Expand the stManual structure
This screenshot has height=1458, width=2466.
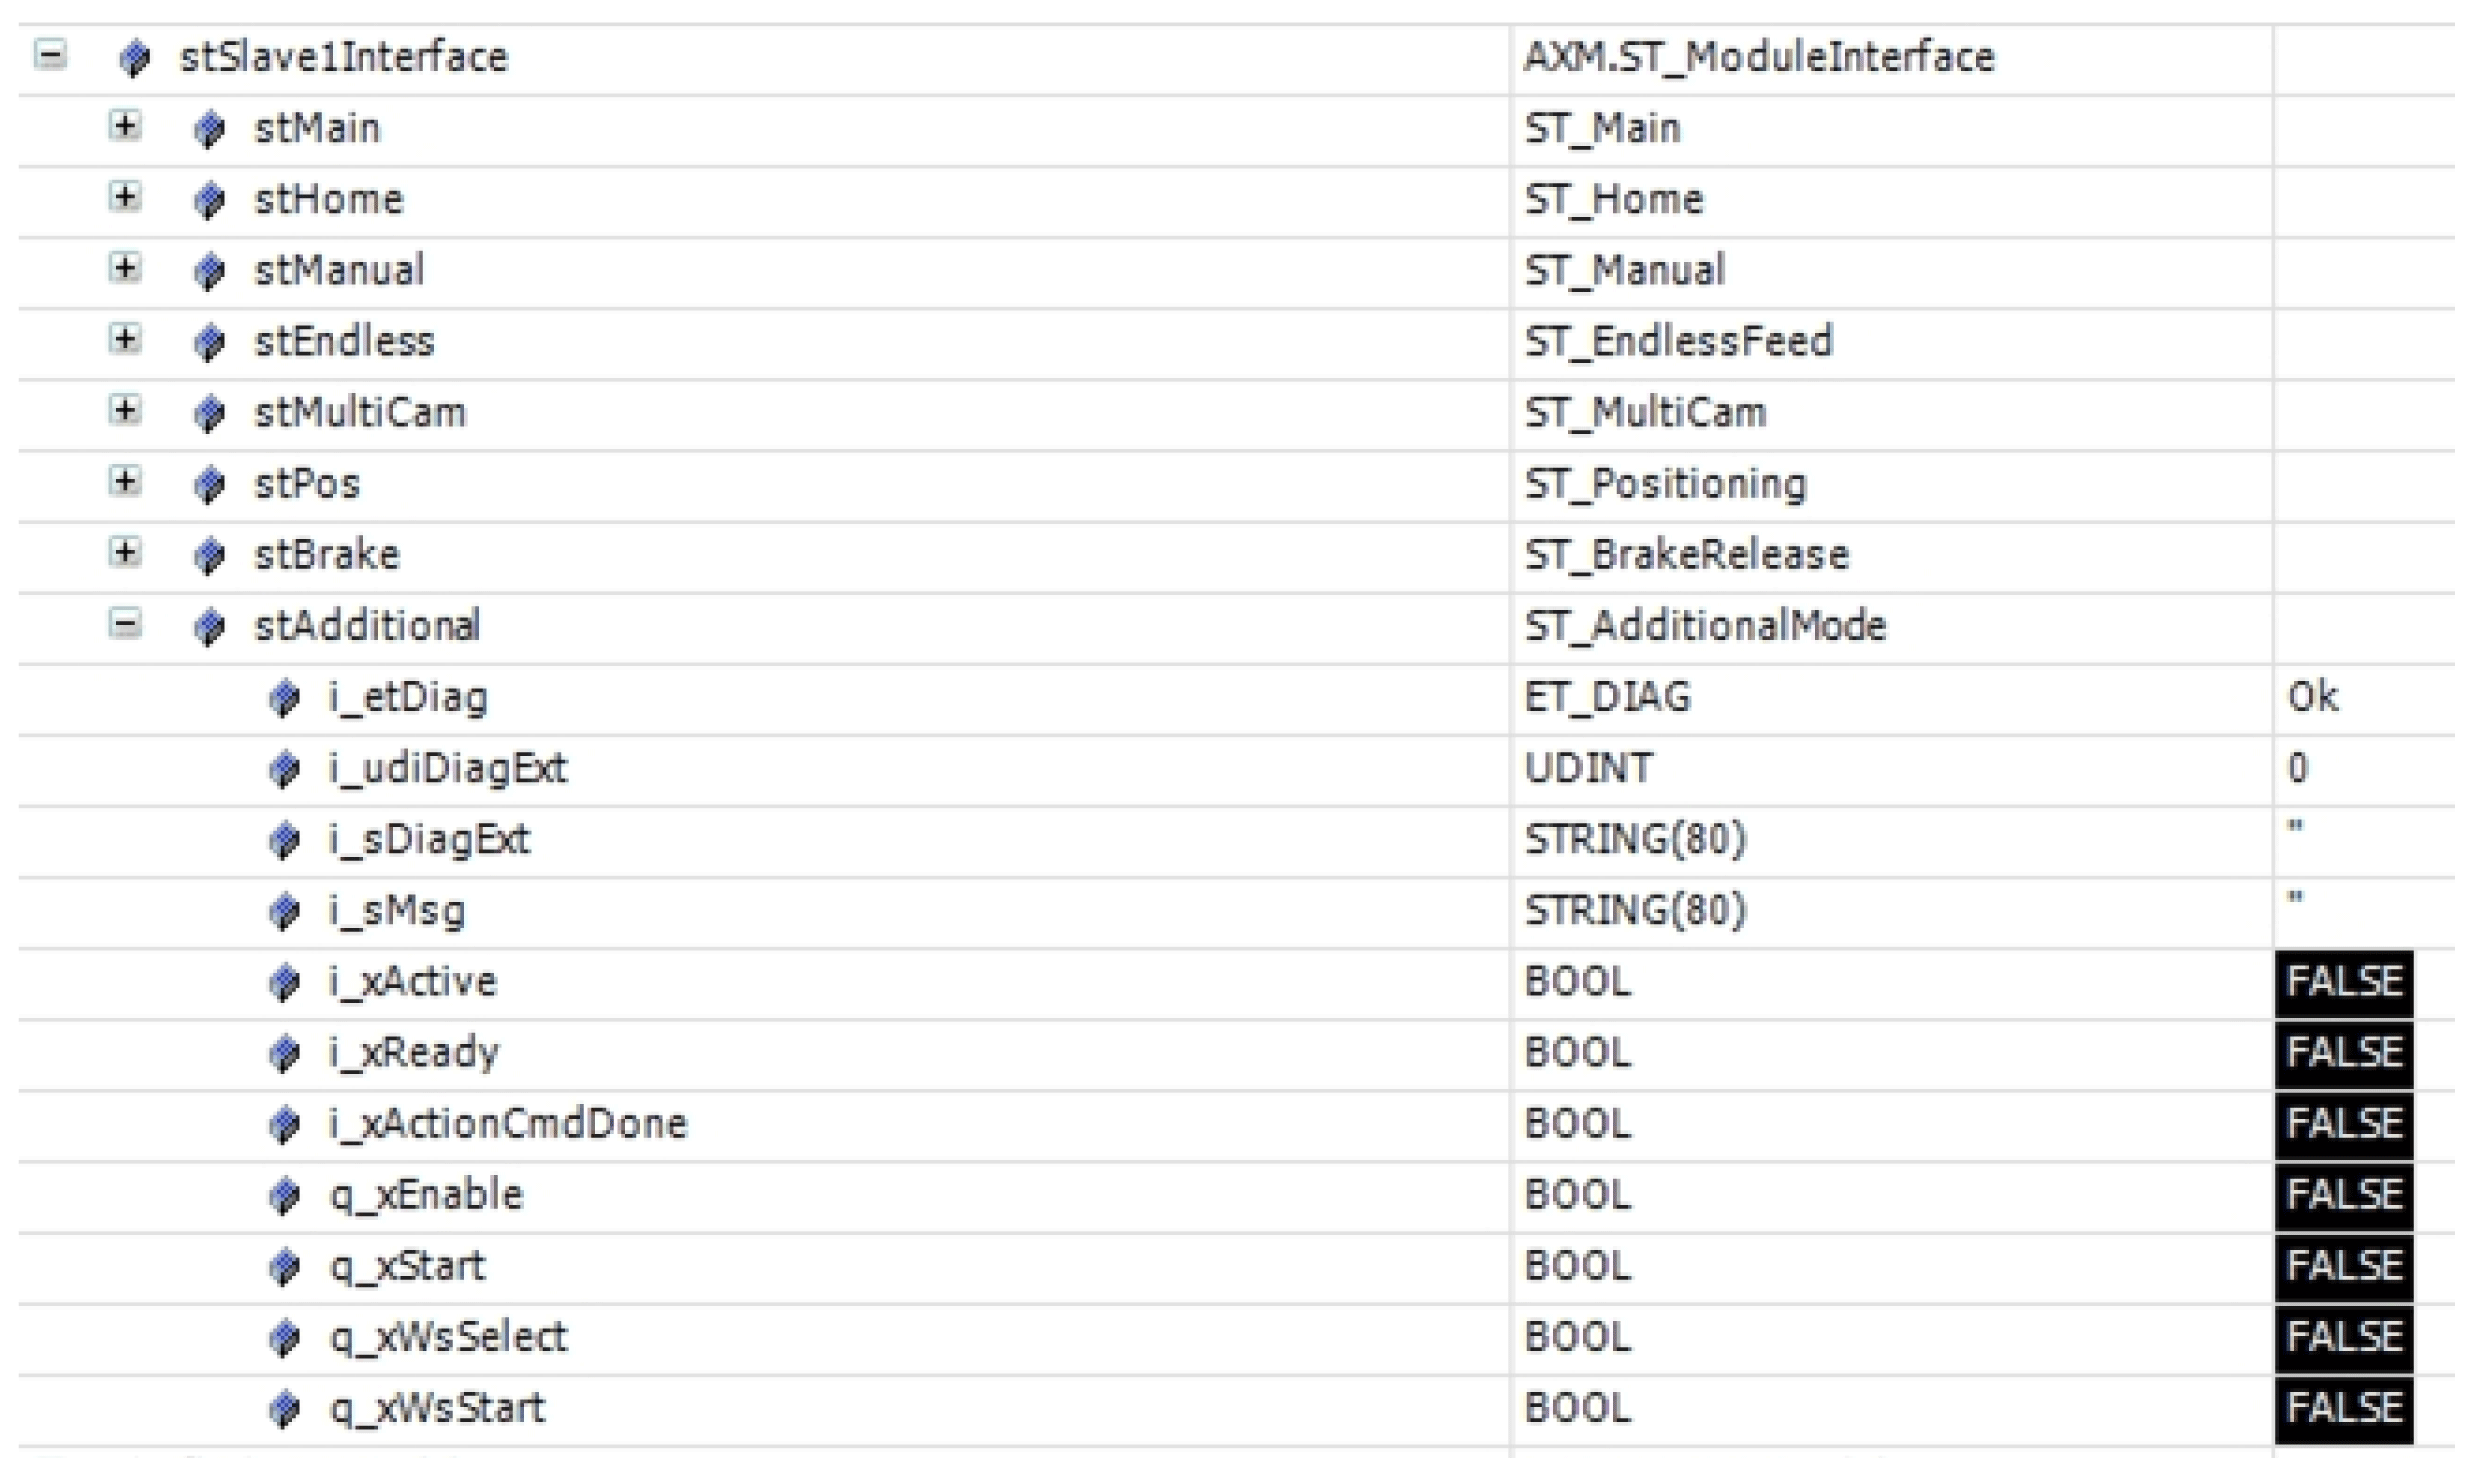(x=125, y=268)
